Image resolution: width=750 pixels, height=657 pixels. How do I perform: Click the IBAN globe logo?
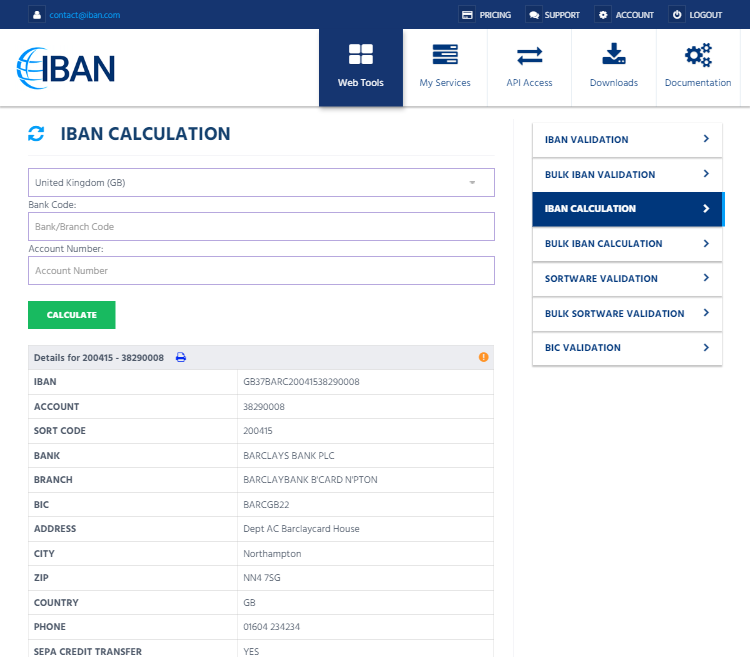tap(66, 67)
